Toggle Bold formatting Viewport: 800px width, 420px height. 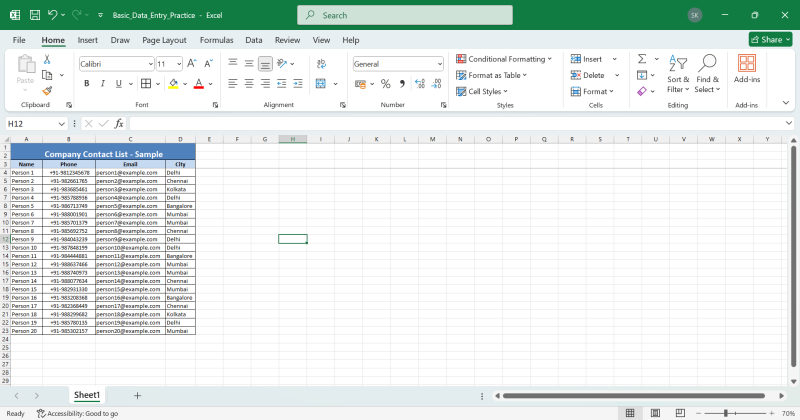[87, 84]
